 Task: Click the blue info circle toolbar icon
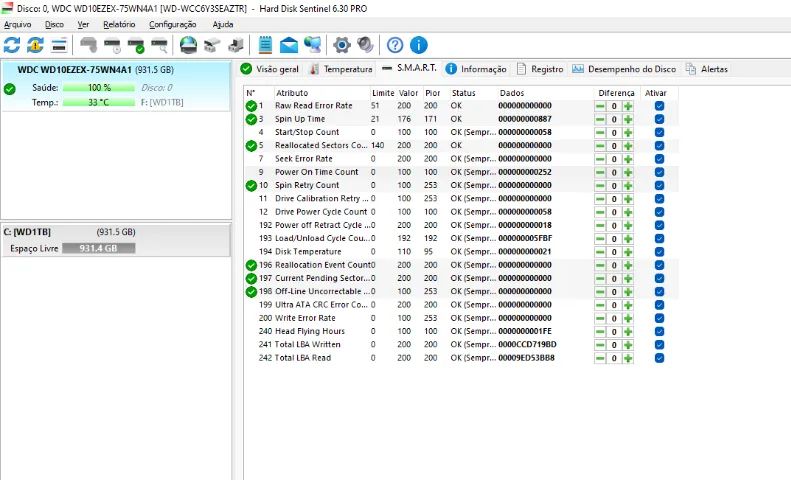(x=419, y=45)
